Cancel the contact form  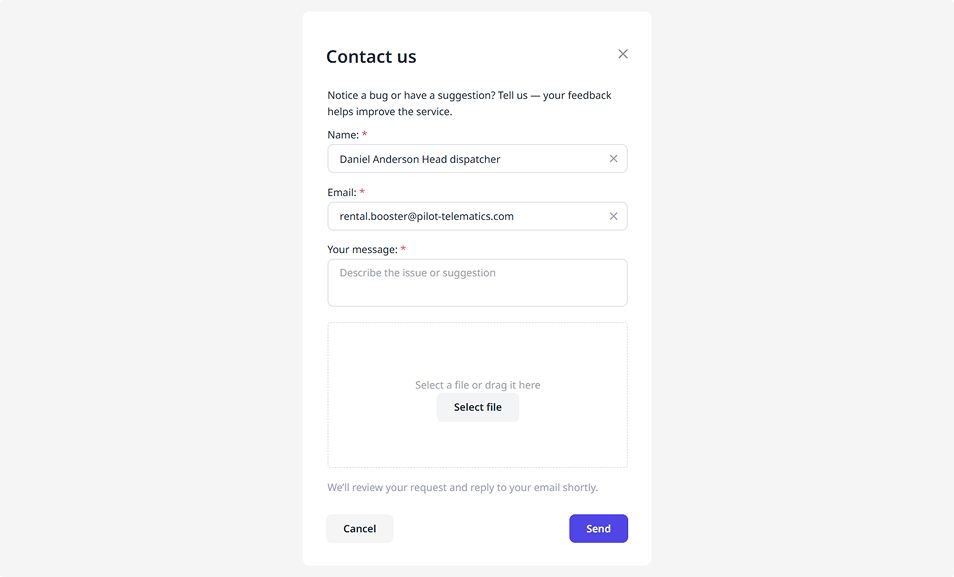coord(359,529)
